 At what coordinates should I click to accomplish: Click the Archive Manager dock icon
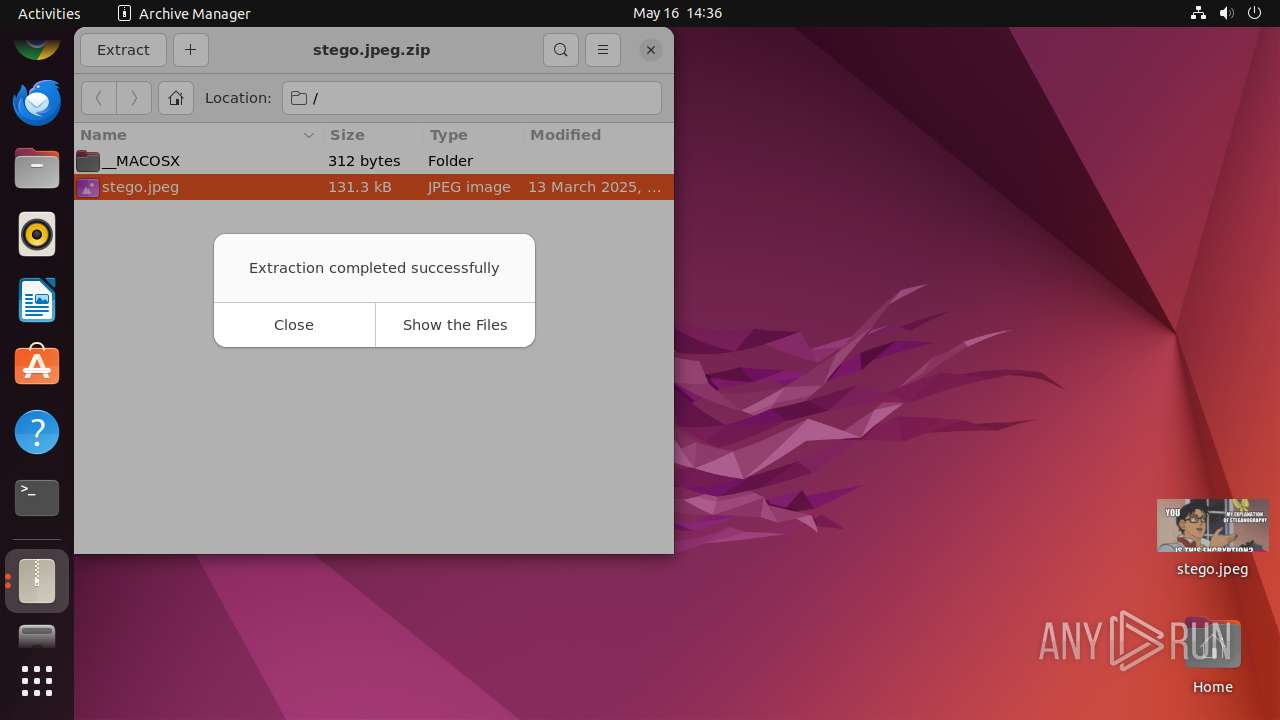tap(37, 581)
